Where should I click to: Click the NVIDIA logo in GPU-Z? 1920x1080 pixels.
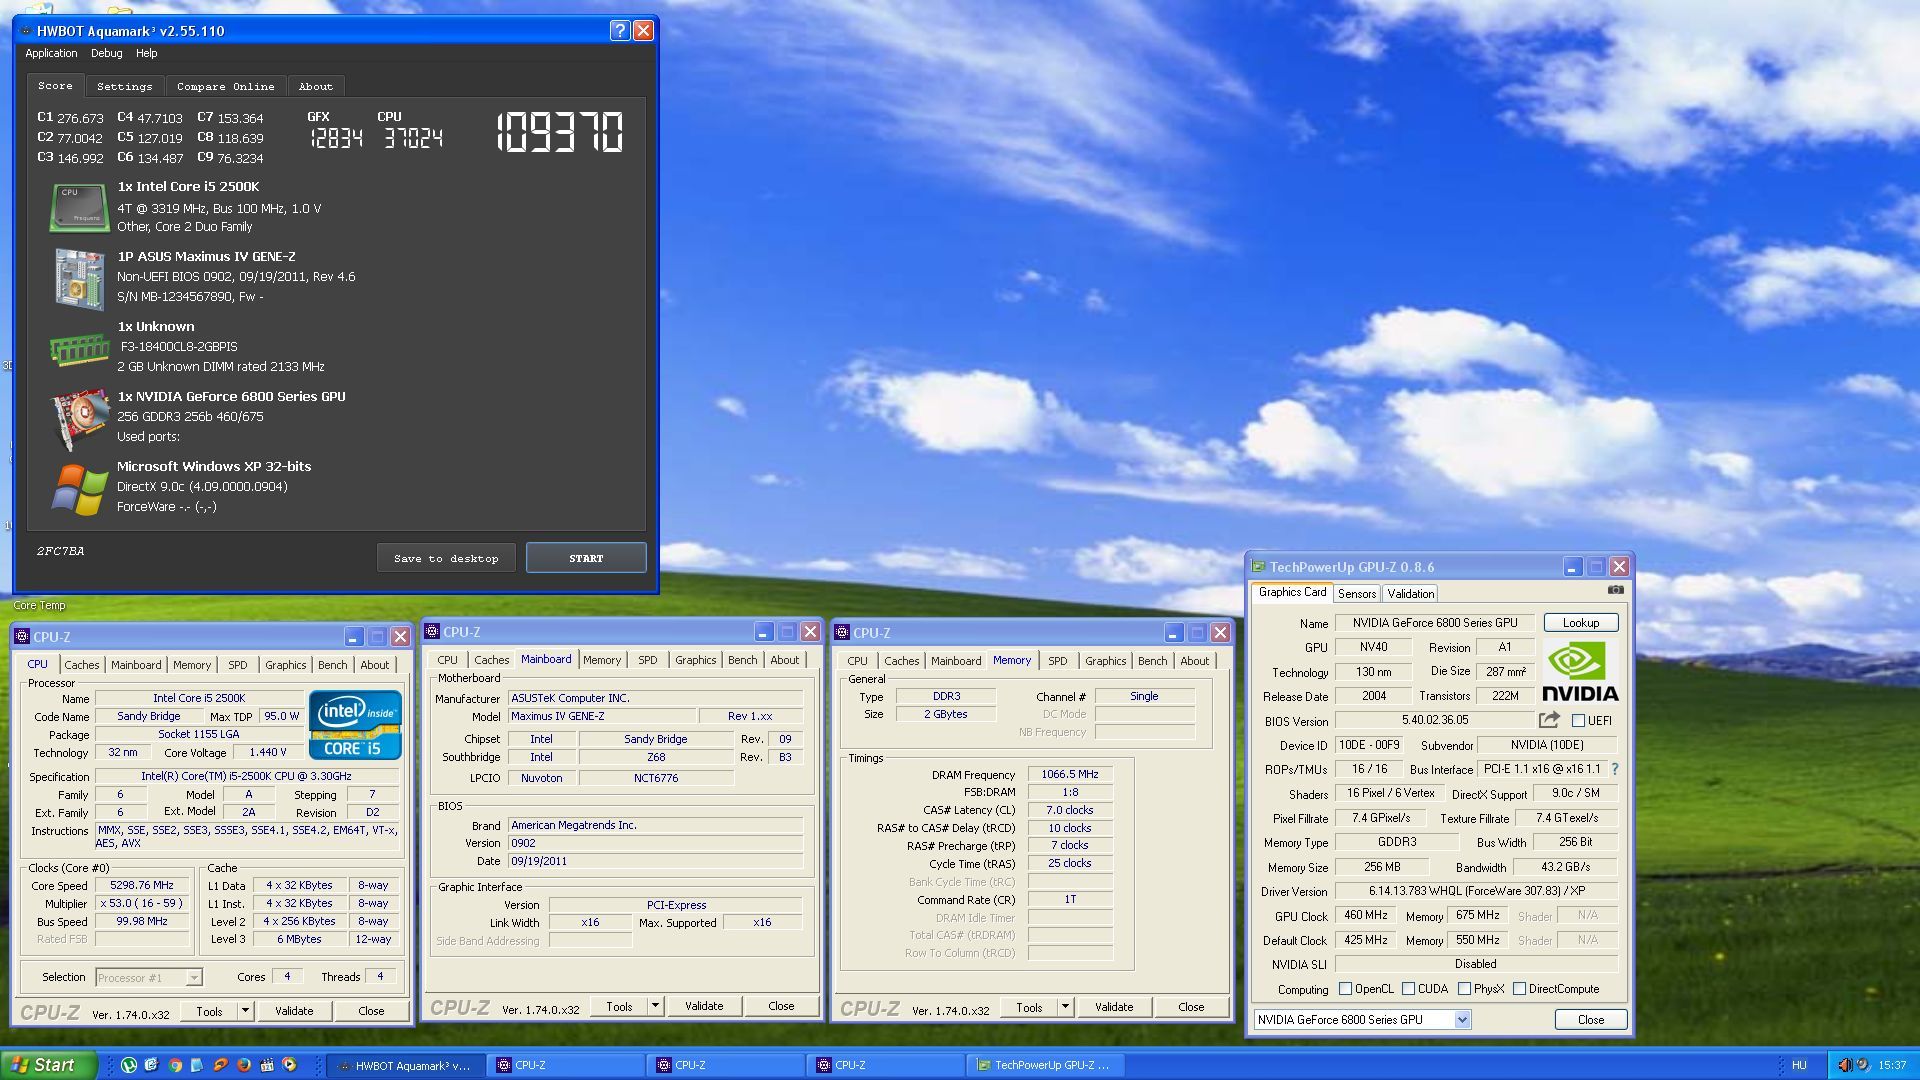click(x=1579, y=672)
